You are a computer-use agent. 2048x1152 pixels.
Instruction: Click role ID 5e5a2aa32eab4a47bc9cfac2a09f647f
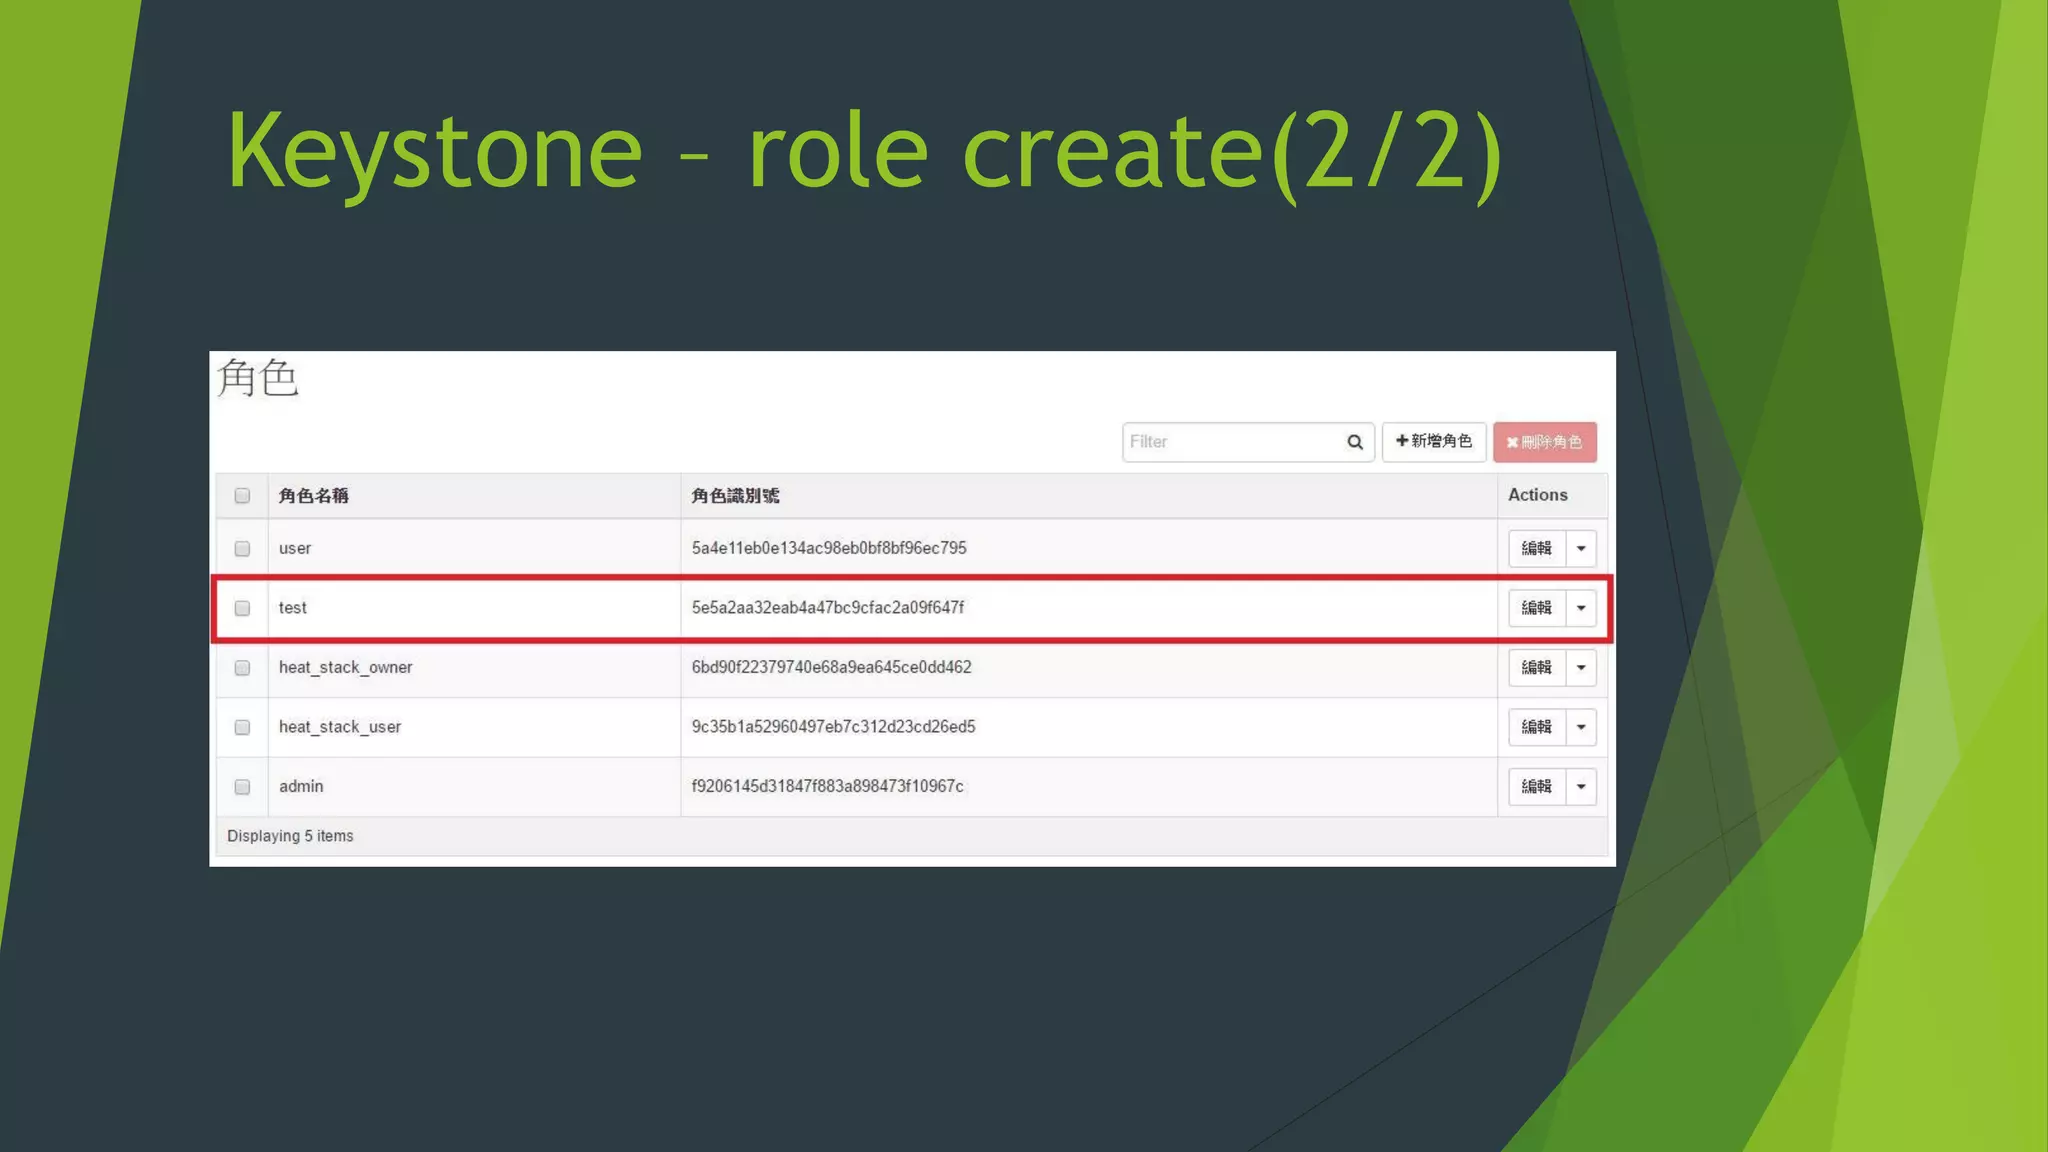[x=828, y=608]
